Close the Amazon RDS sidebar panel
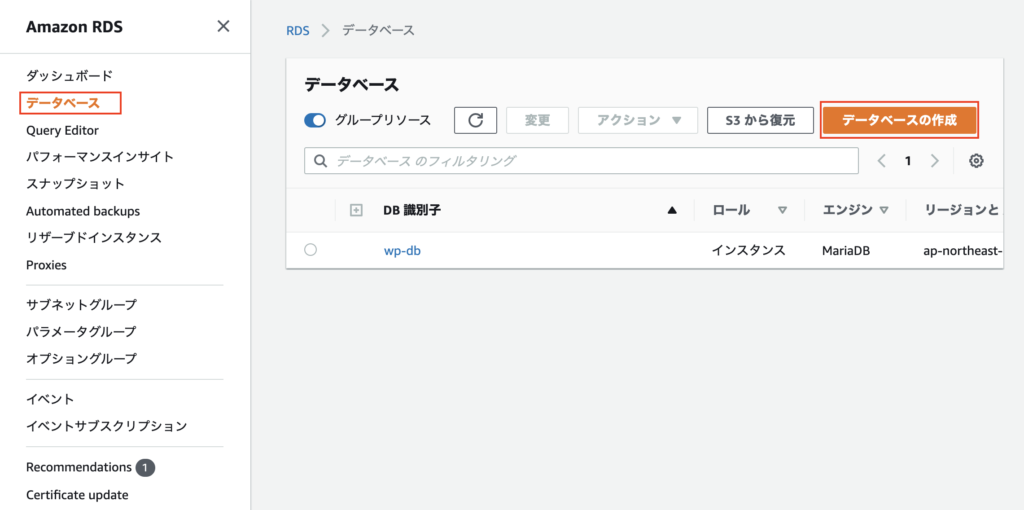This screenshot has width=1024, height=510. click(223, 27)
